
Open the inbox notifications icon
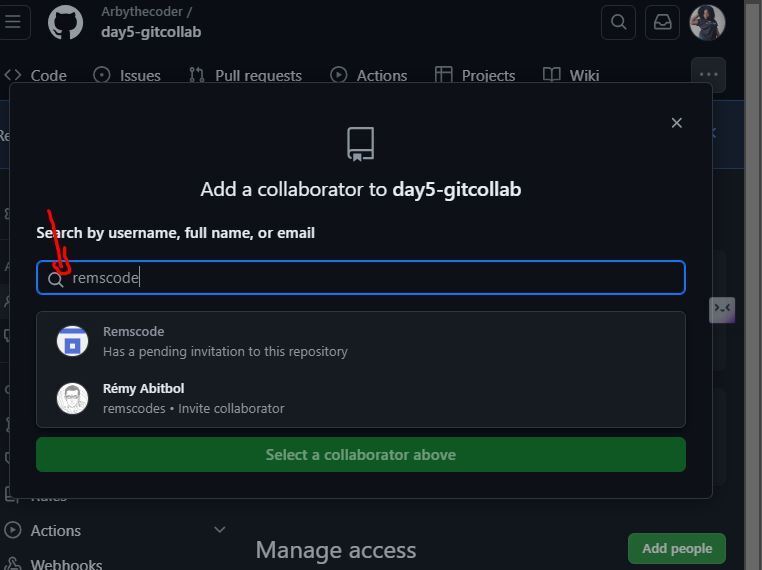pyautogui.click(x=662, y=22)
